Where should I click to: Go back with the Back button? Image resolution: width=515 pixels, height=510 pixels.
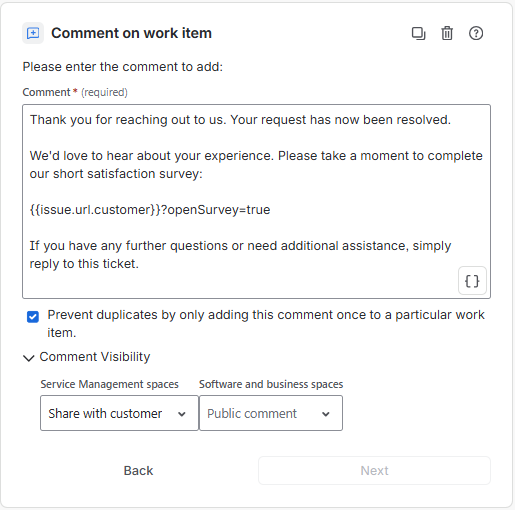pos(138,471)
